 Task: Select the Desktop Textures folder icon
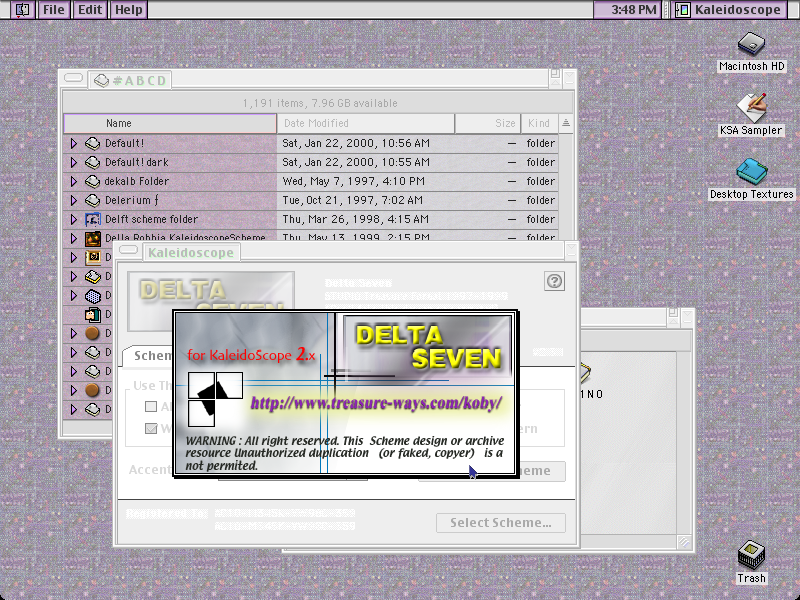coord(752,171)
